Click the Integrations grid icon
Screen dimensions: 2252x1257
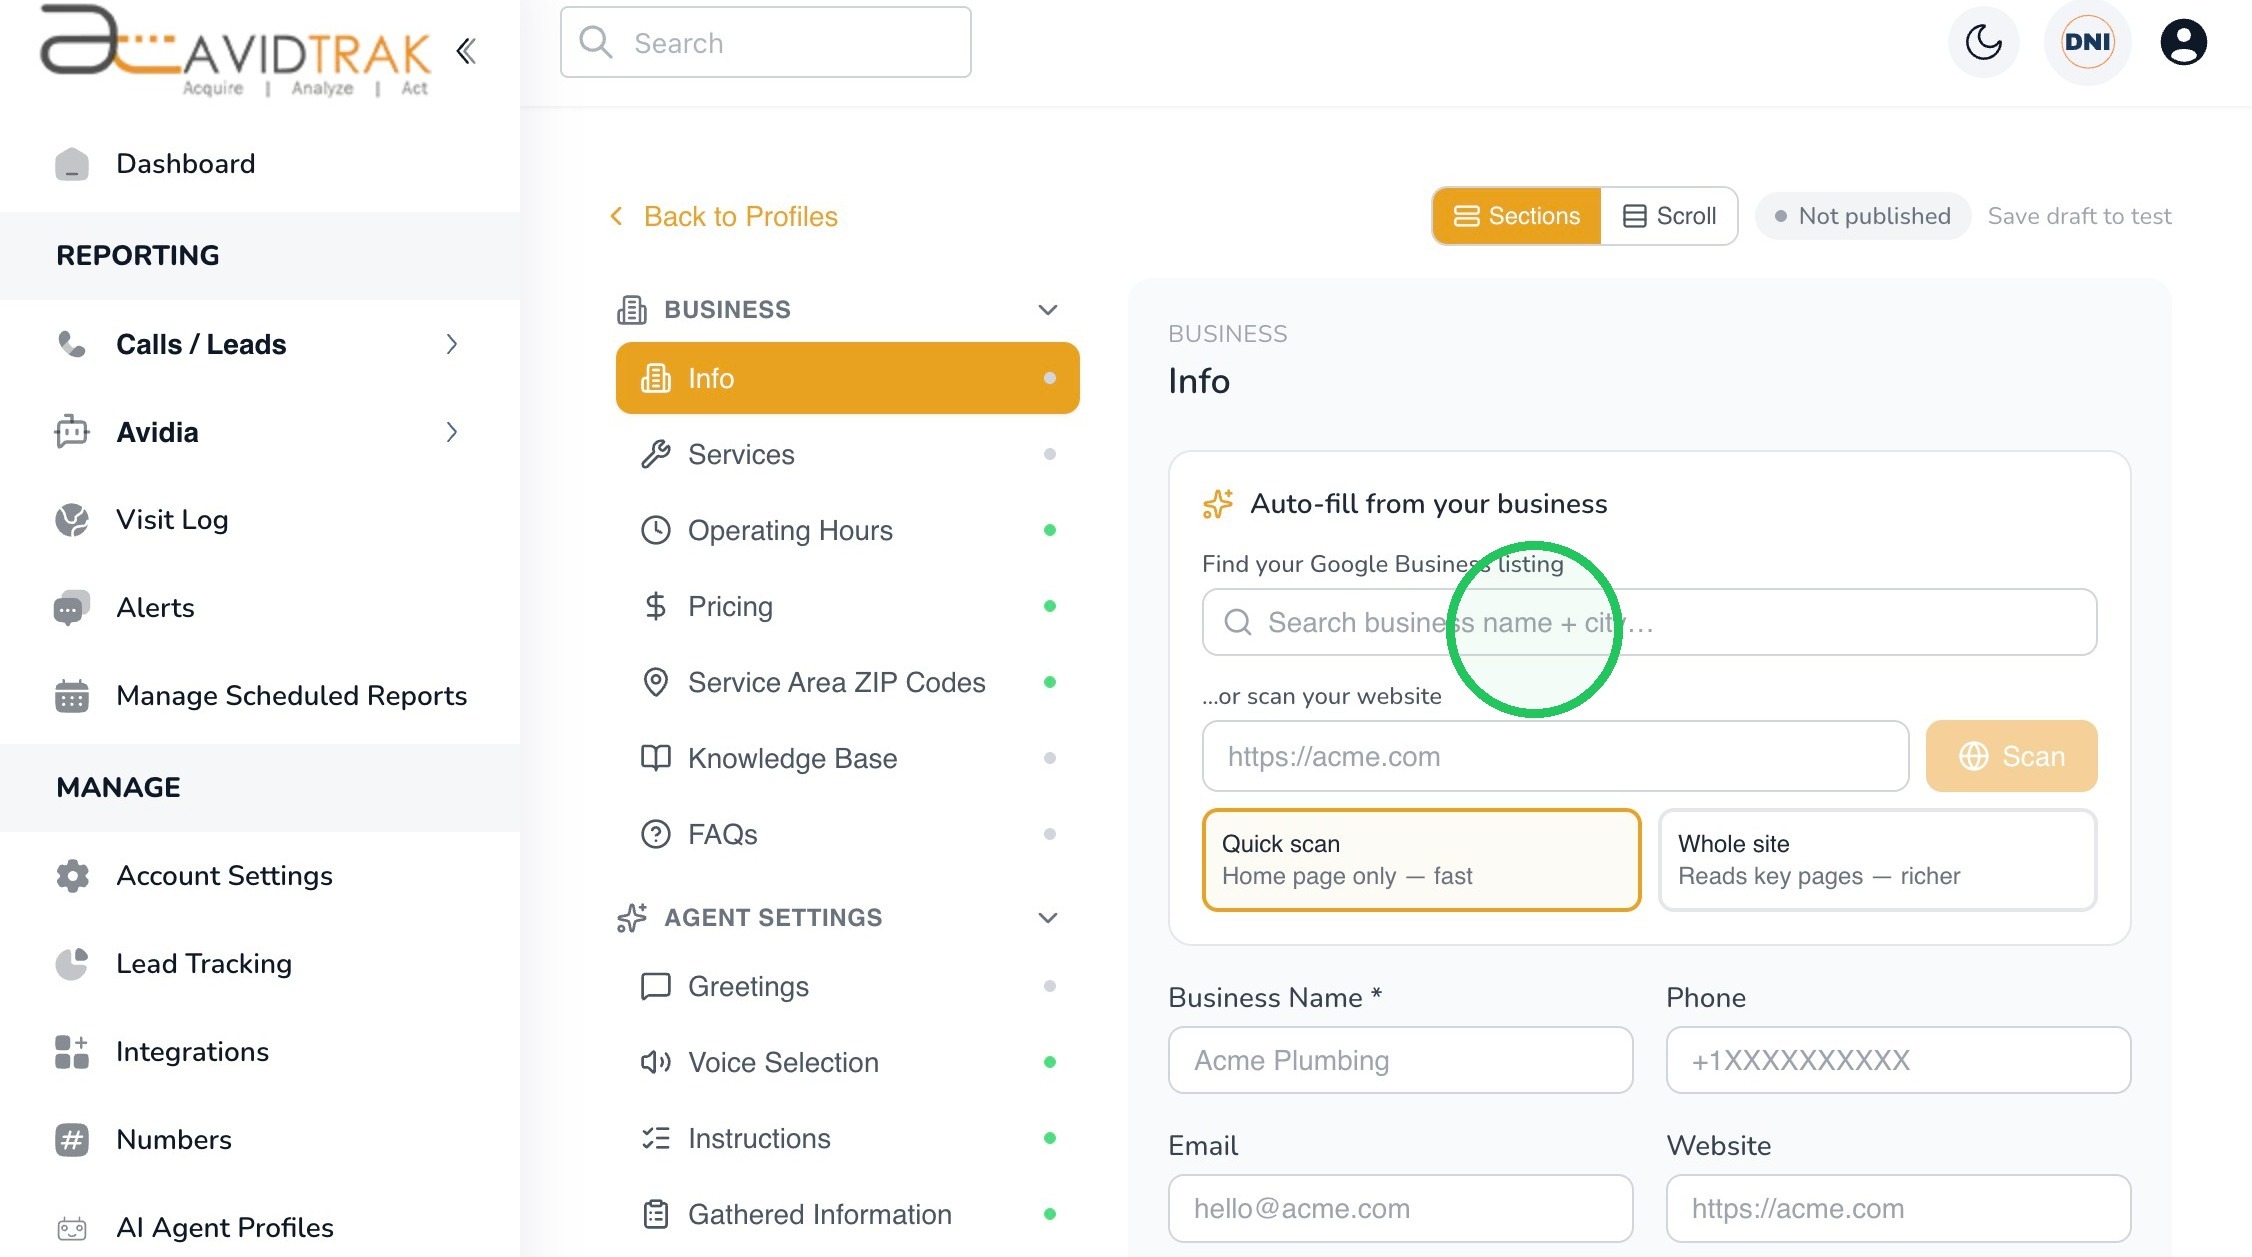(x=72, y=1052)
